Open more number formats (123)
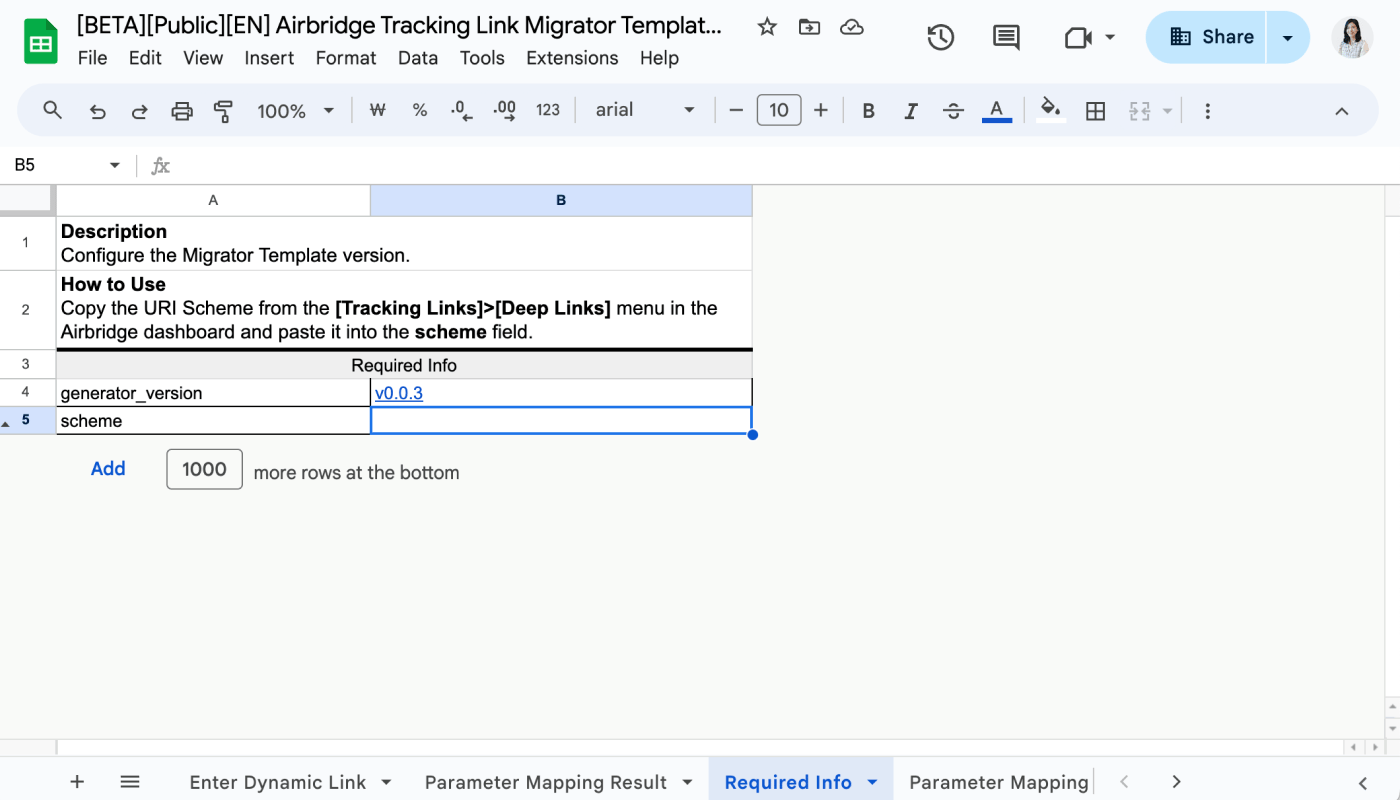 548,110
